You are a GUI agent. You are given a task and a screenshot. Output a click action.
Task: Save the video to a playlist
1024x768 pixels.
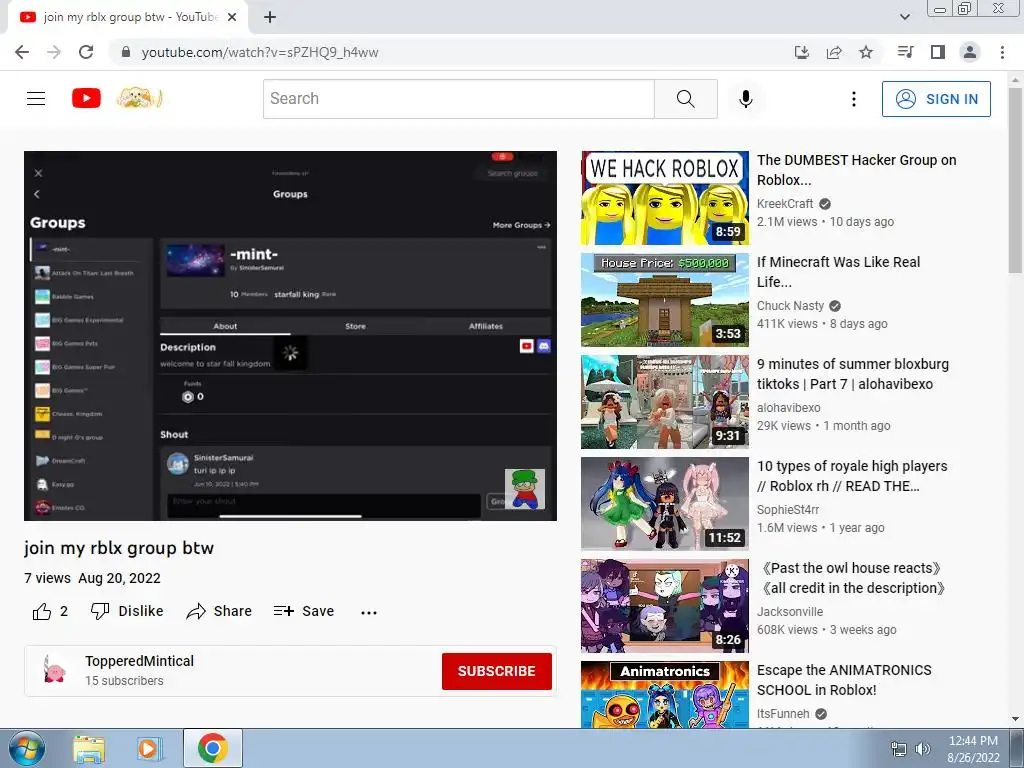pos(304,611)
